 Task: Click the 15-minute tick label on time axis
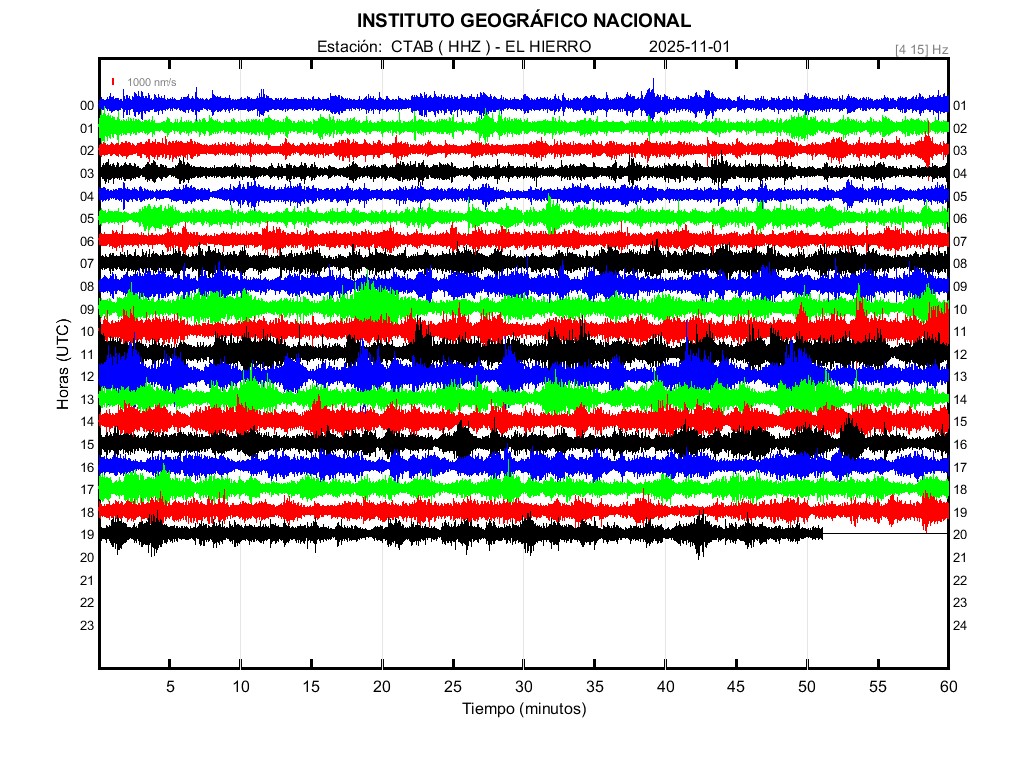(311, 686)
